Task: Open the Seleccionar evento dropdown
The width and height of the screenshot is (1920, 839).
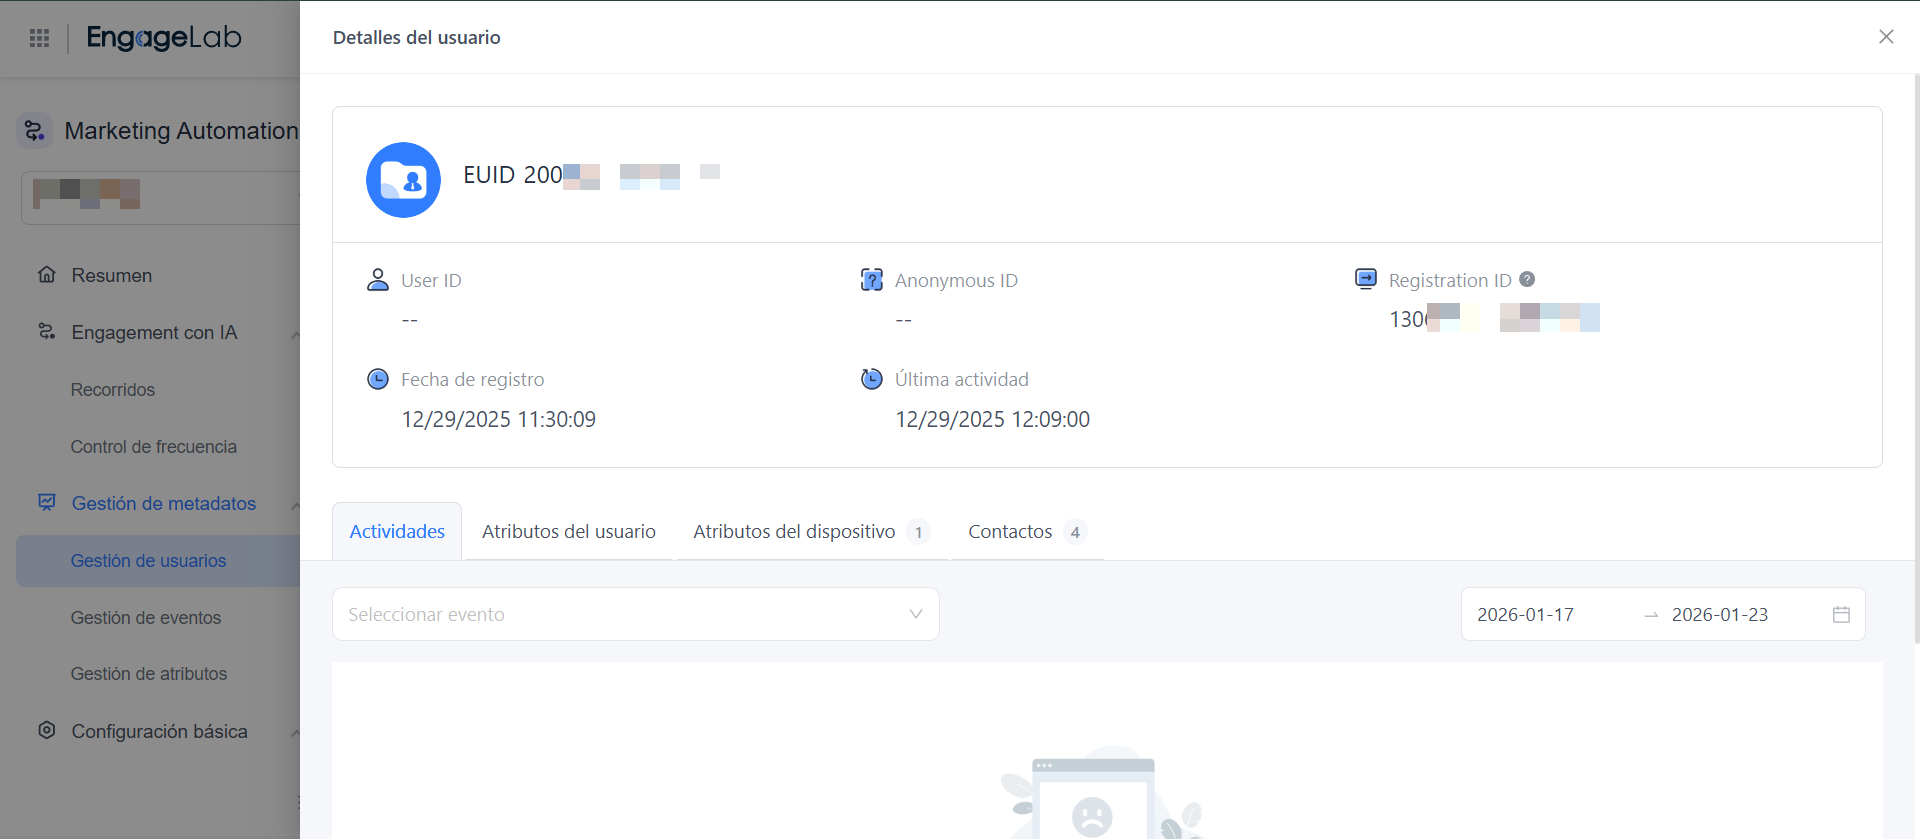Action: point(635,614)
